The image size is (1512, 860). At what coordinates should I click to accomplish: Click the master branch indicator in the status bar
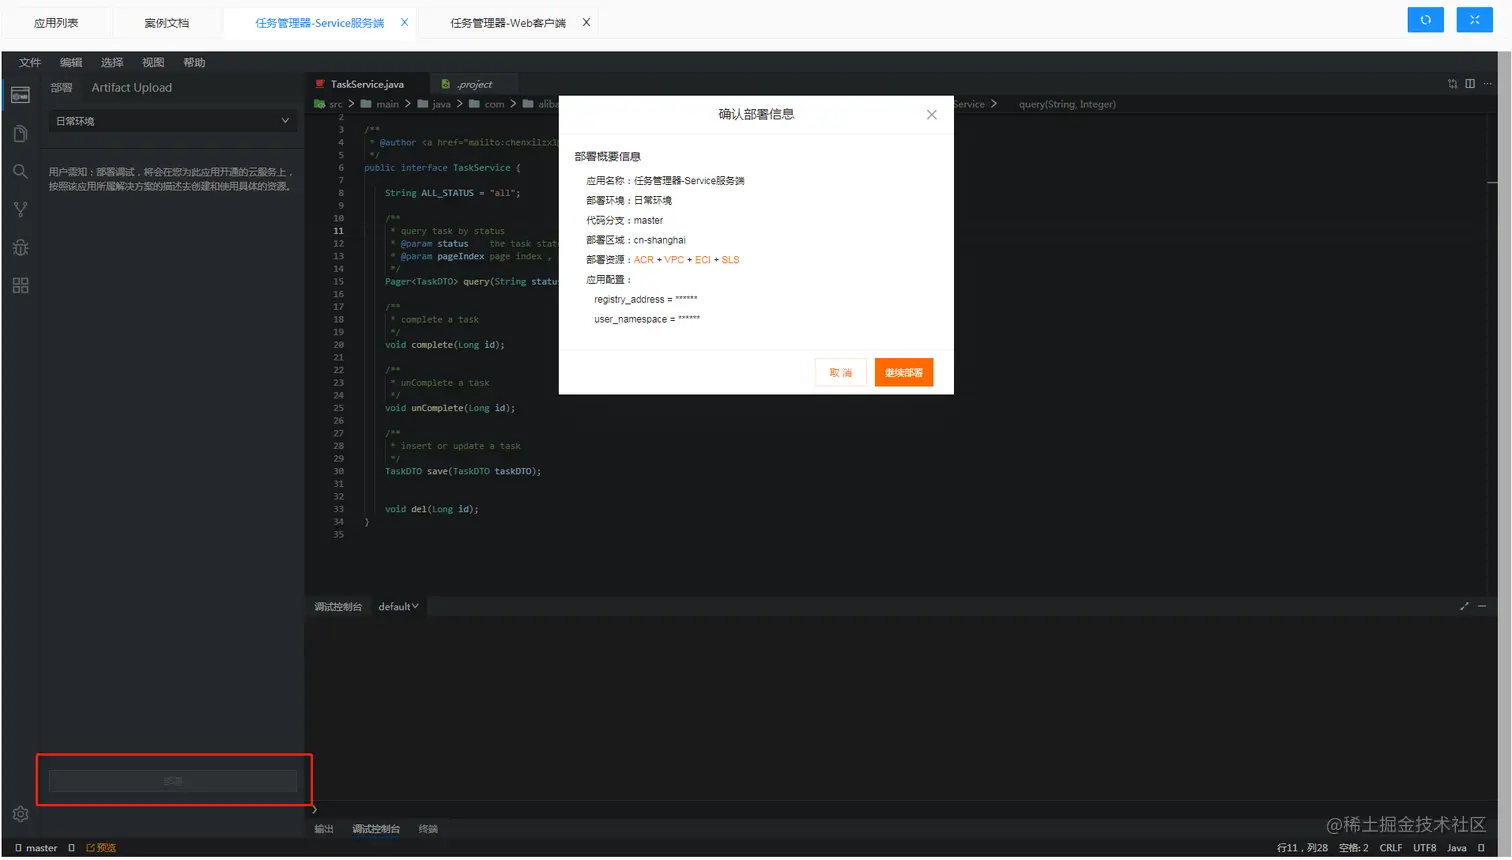(36, 848)
